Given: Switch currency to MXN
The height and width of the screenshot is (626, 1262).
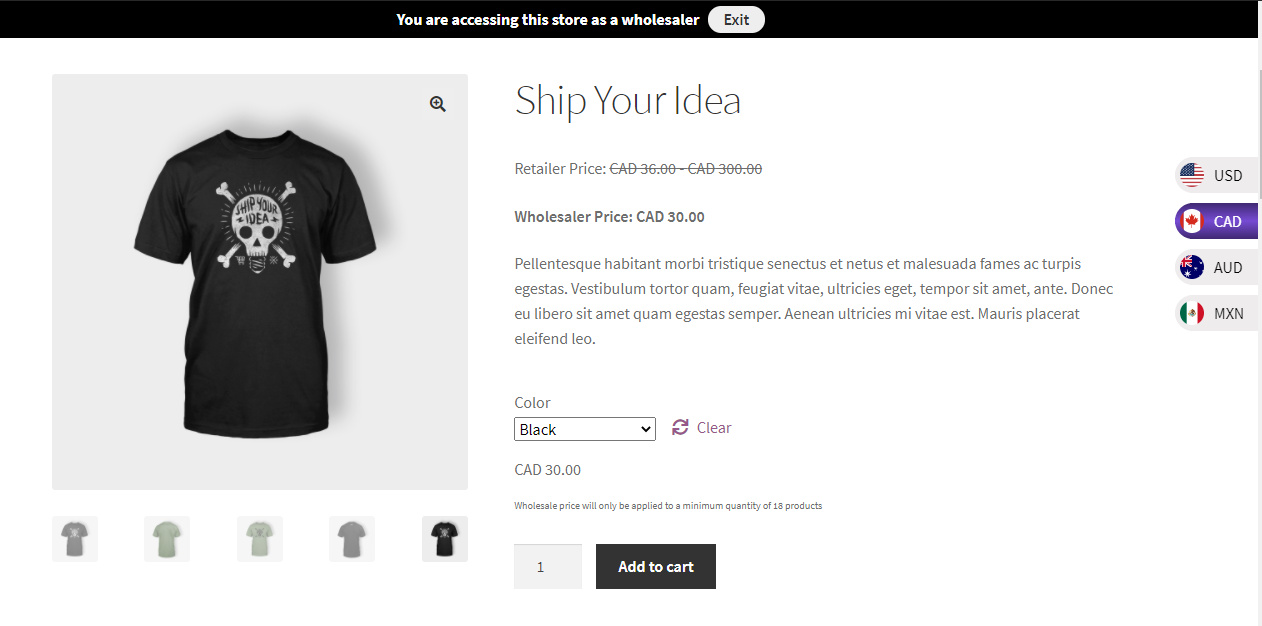Looking at the screenshot, I should point(1228,314).
